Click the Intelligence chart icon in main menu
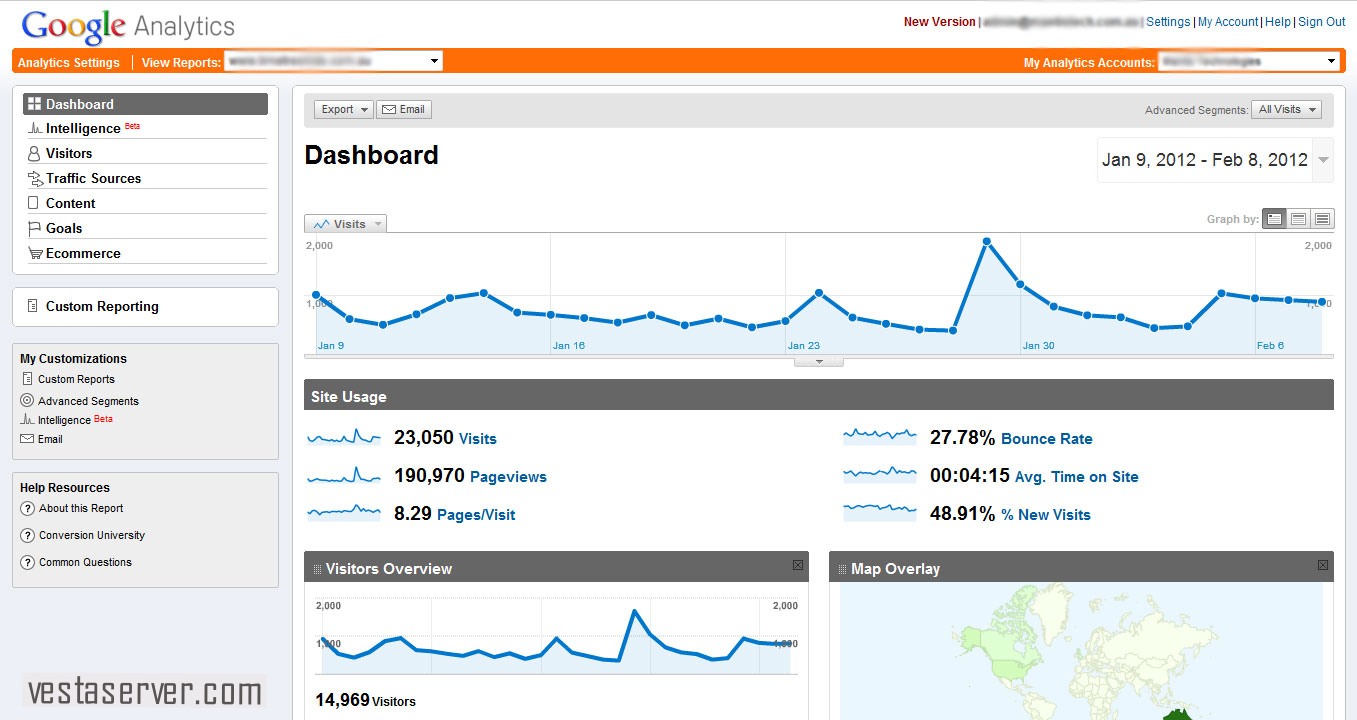 (x=35, y=128)
